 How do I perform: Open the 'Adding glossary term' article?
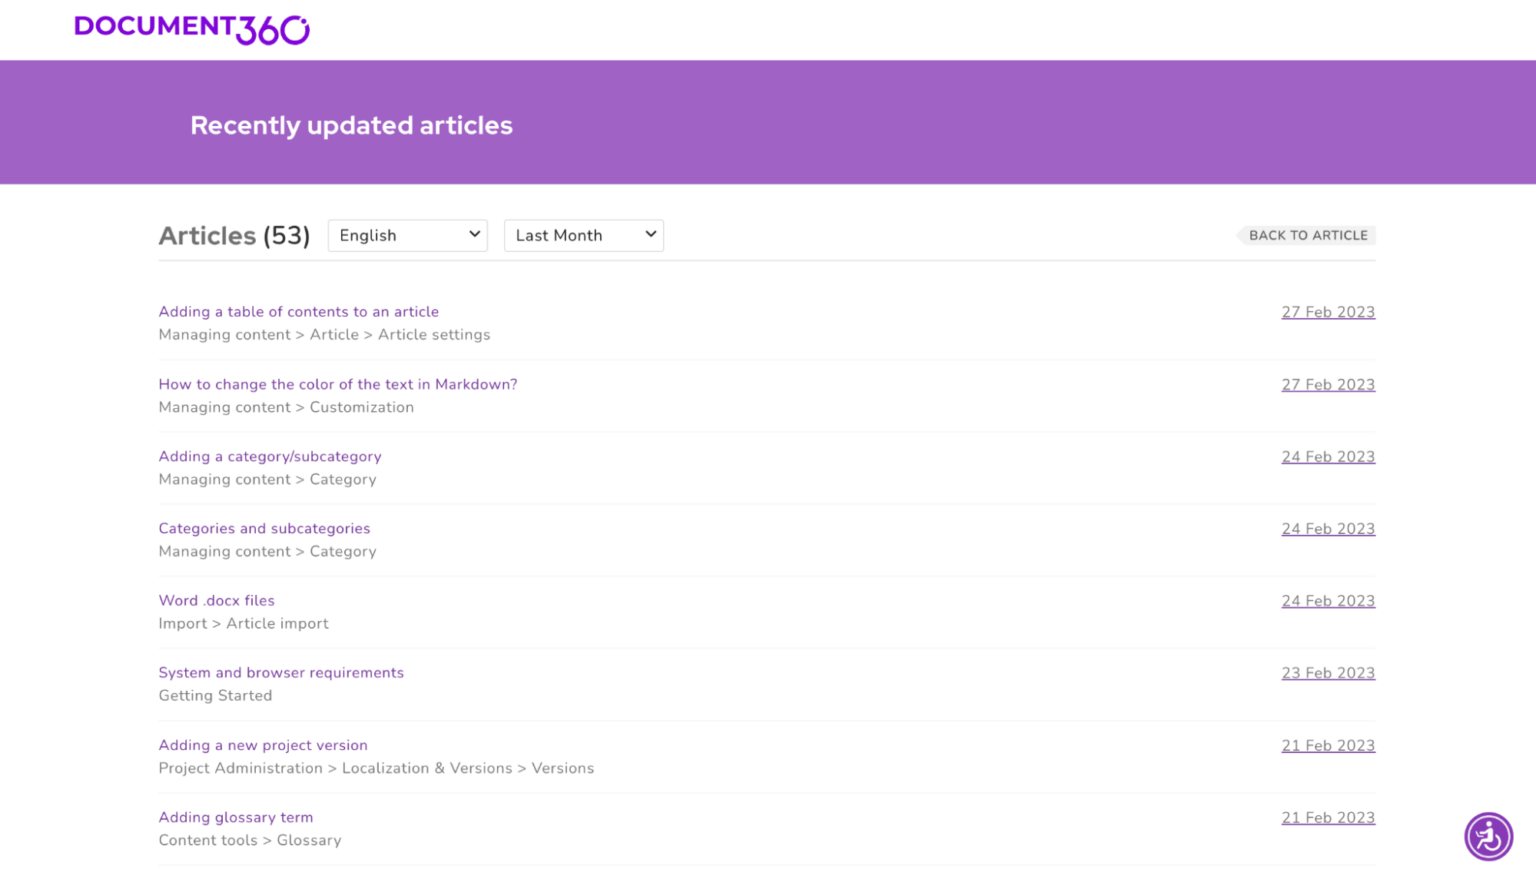(235, 817)
